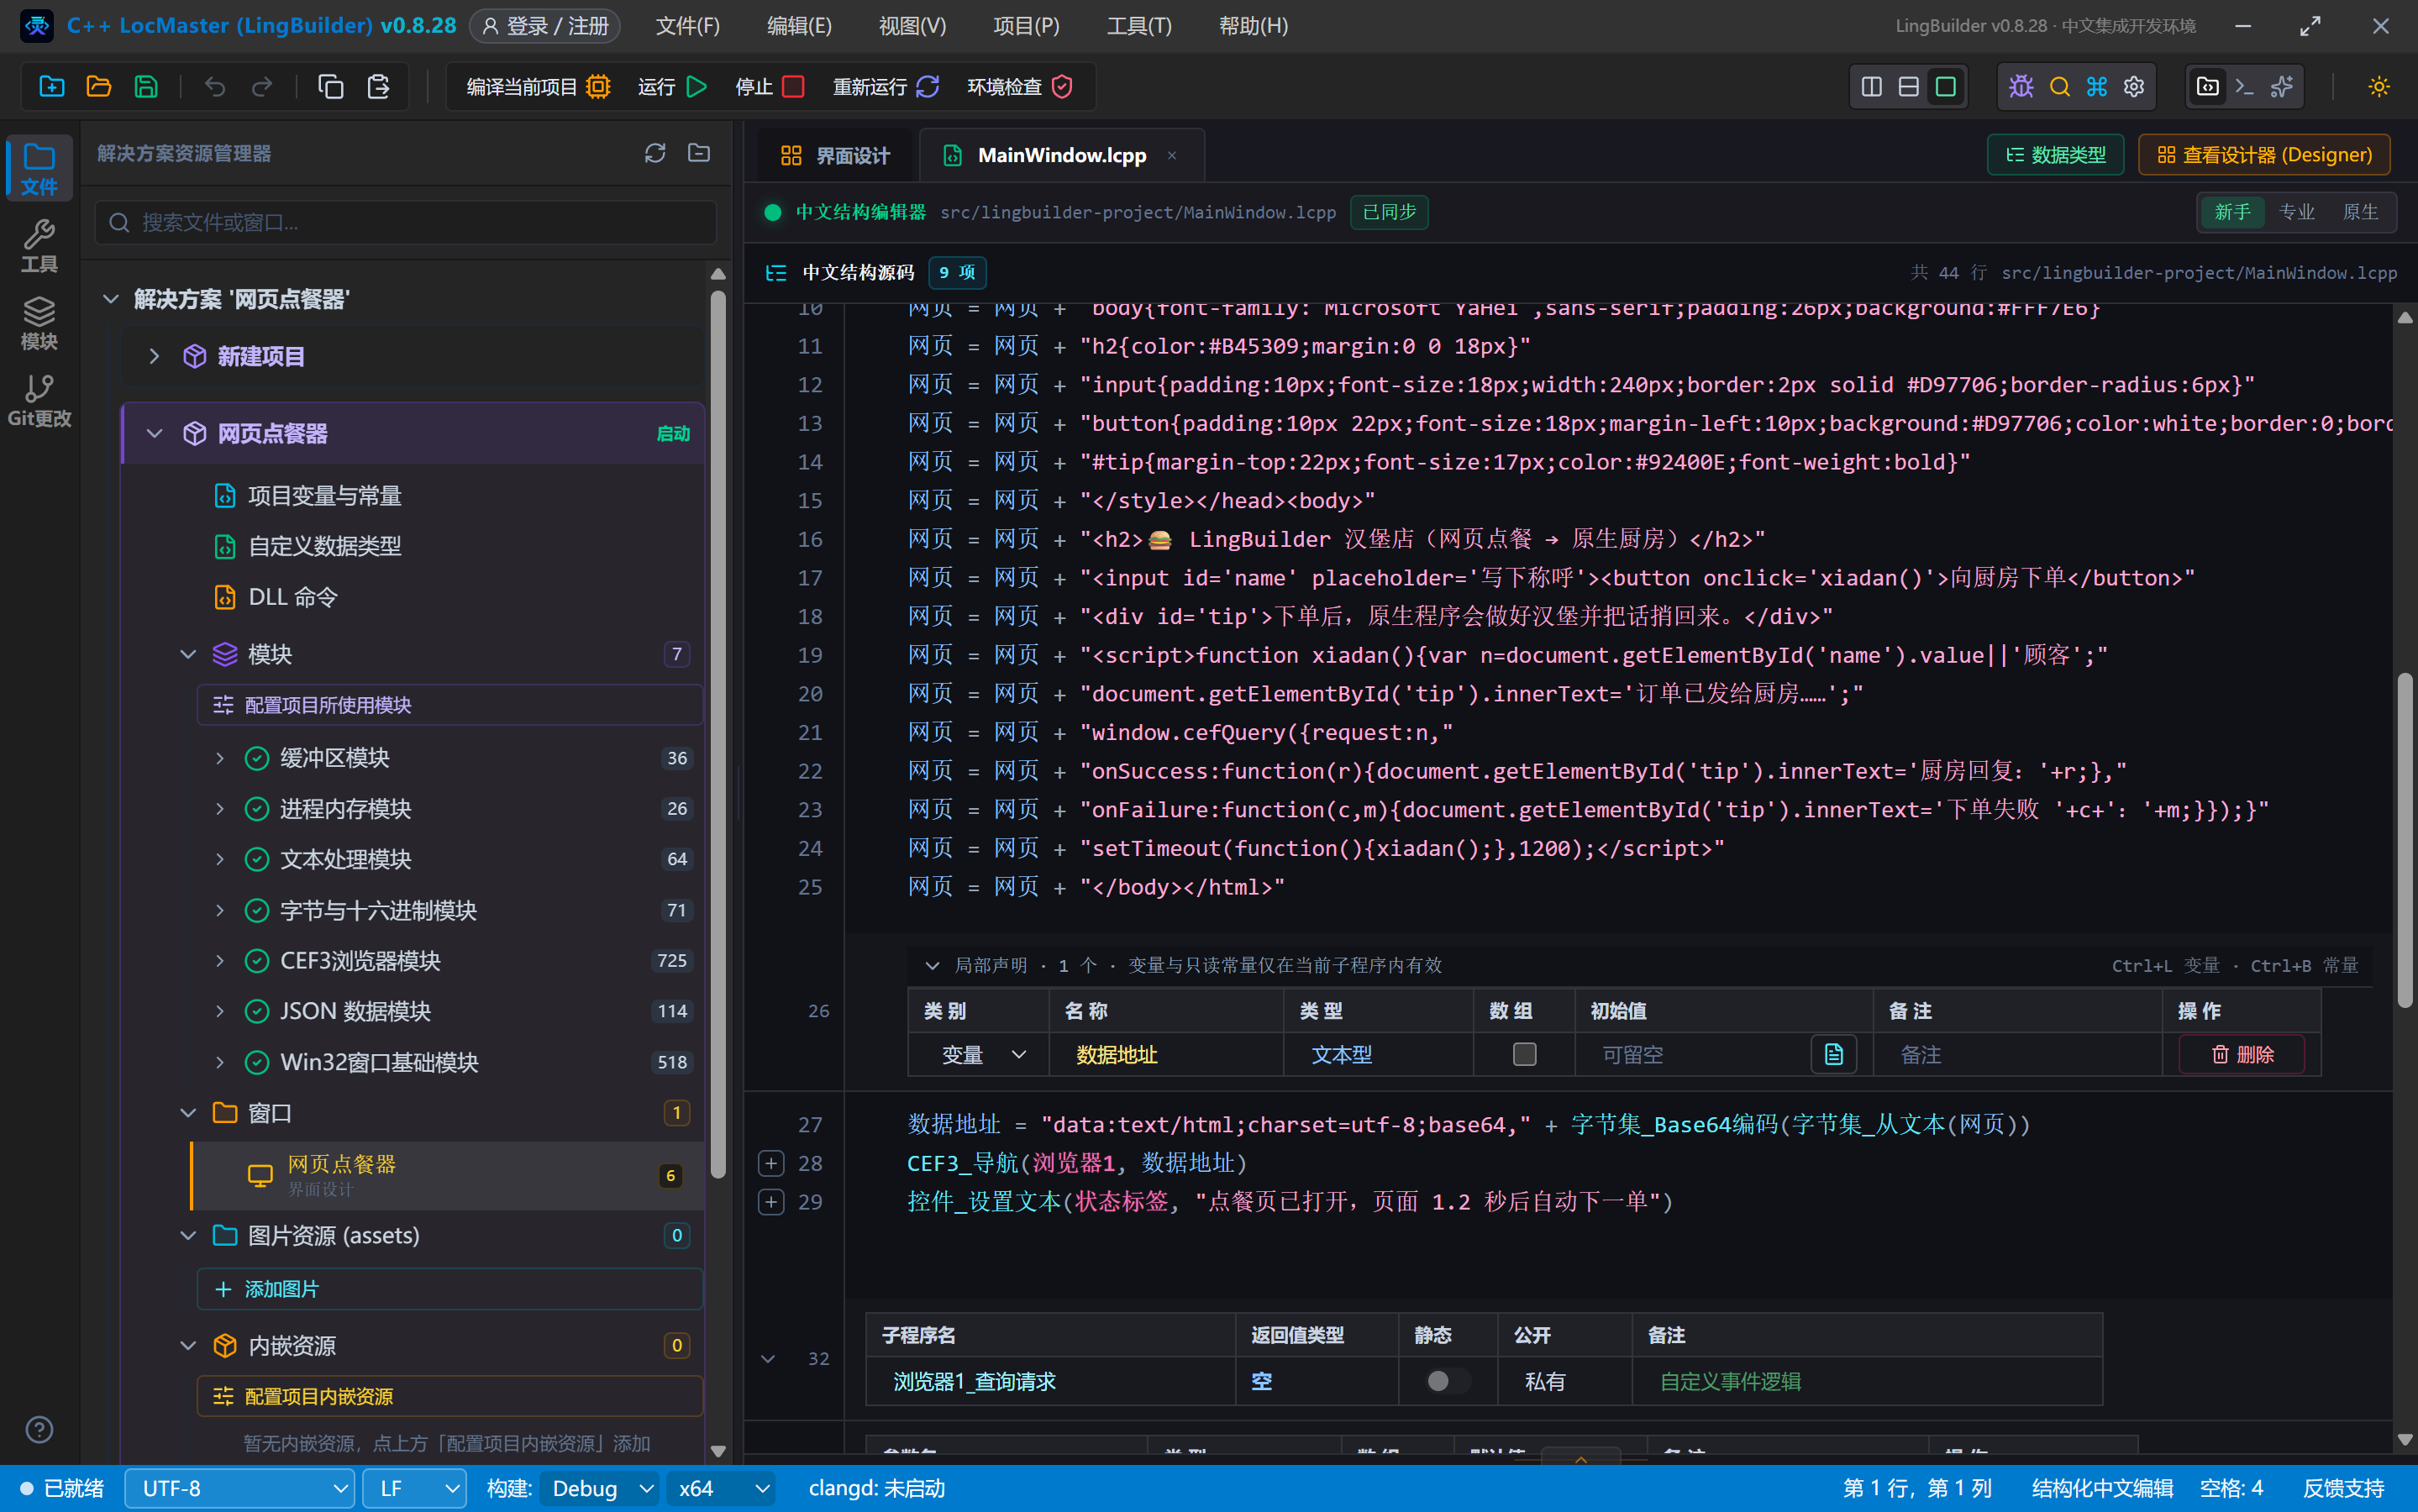Select the 原生 editor mode
The width and height of the screenshot is (2418, 1512).
click(2361, 212)
